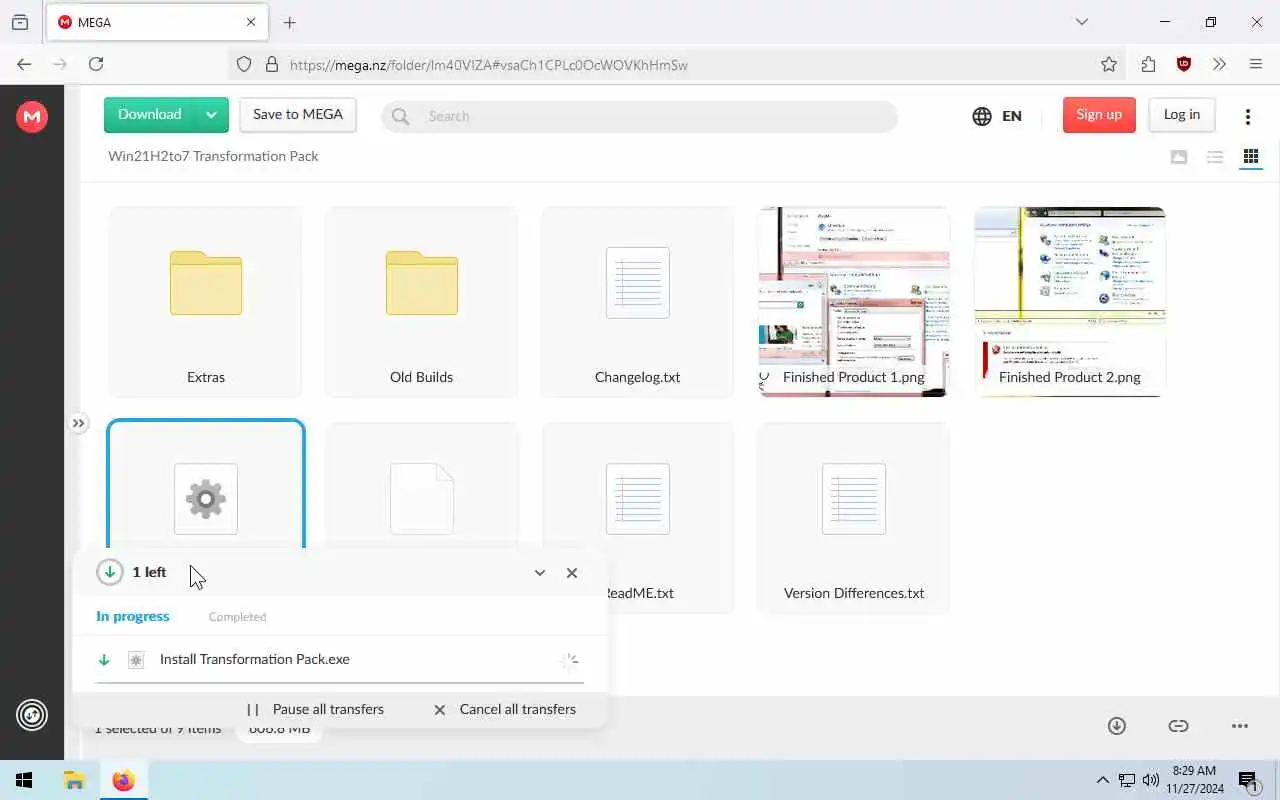List all tabs dropdown arrow

pyautogui.click(x=1081, y=22)
